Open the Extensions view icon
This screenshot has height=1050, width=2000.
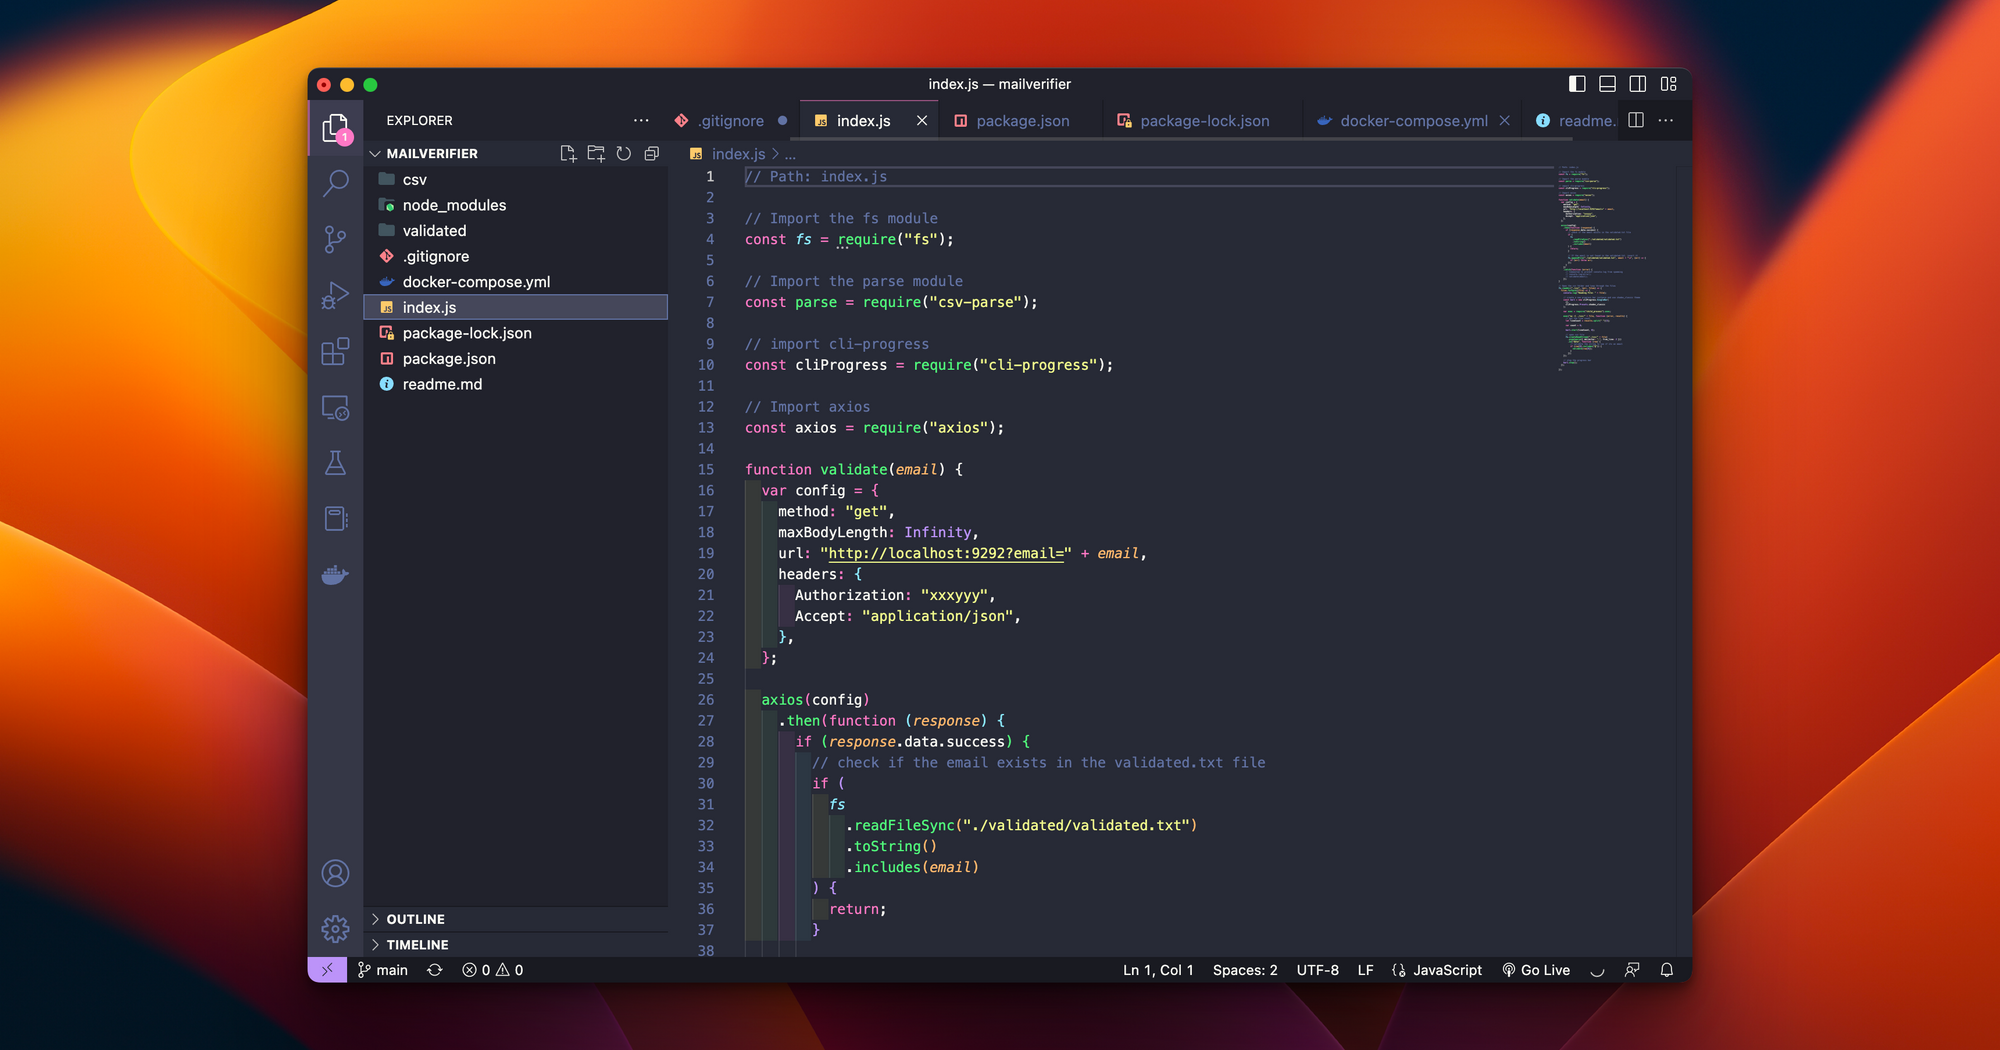pyautogui.click(x=335, y=351)
